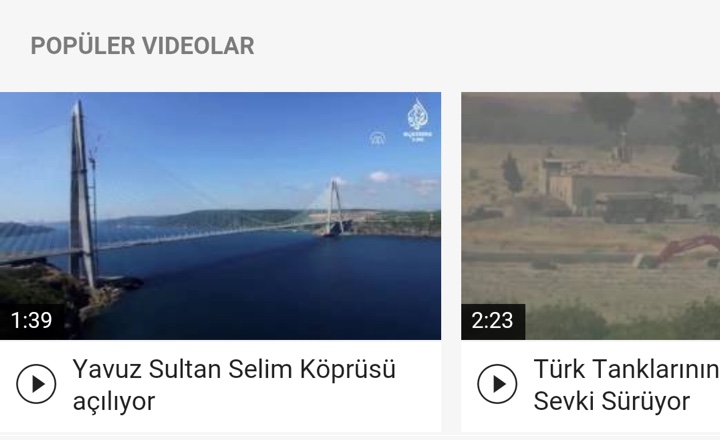Open the Turkish tanks video thumbnail
Screen dimensions: 720x440
pyautogui.click(x=591, y=216)
